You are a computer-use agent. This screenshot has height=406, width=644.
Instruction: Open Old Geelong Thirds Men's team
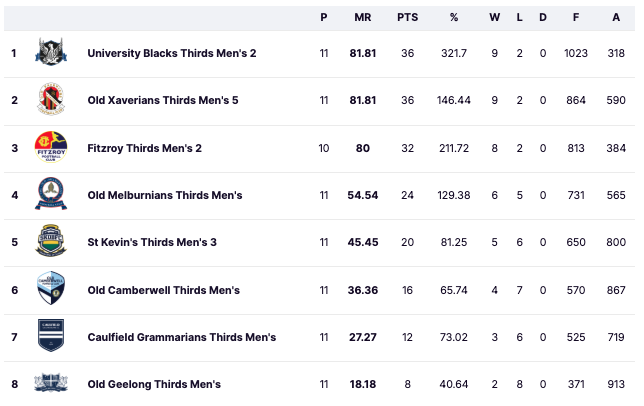coord(154,384)
